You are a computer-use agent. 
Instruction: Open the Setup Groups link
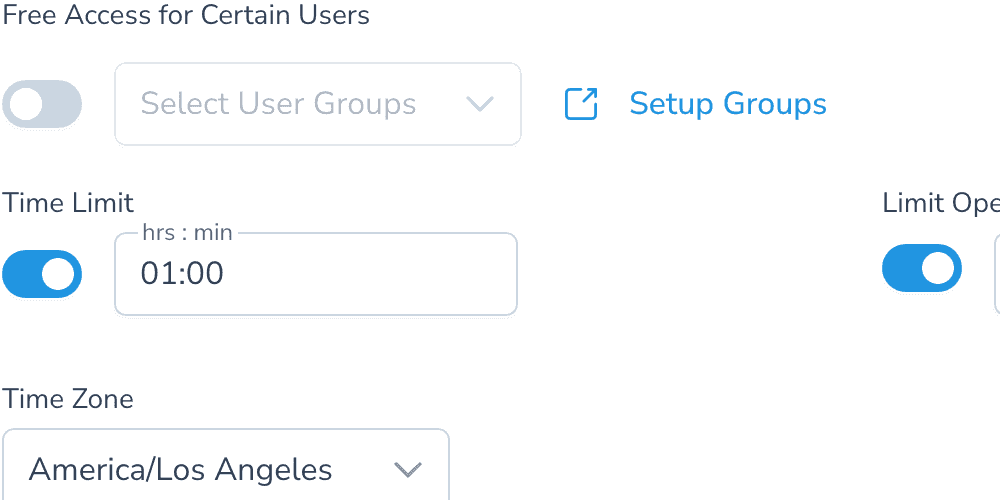point(728,104)
